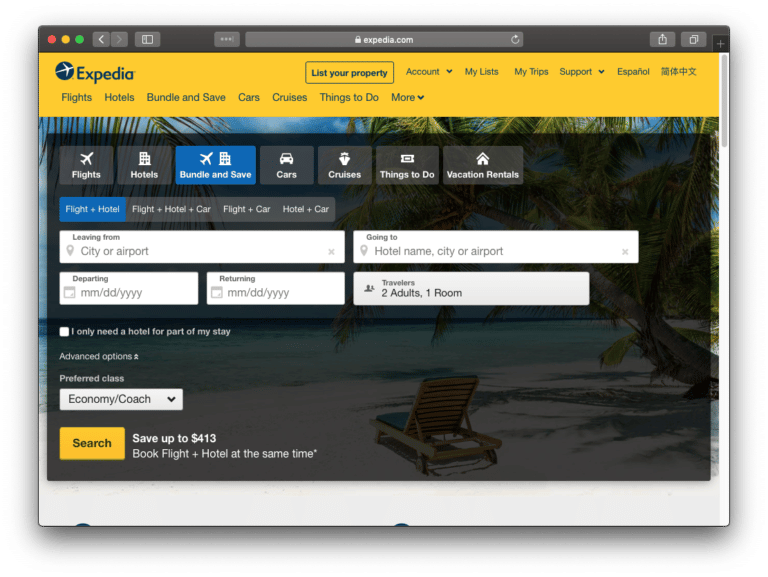The height and width of the screenshot is (577, 768).
Task: Open a new tab with plus button
Action: click(x=720, y=44)
